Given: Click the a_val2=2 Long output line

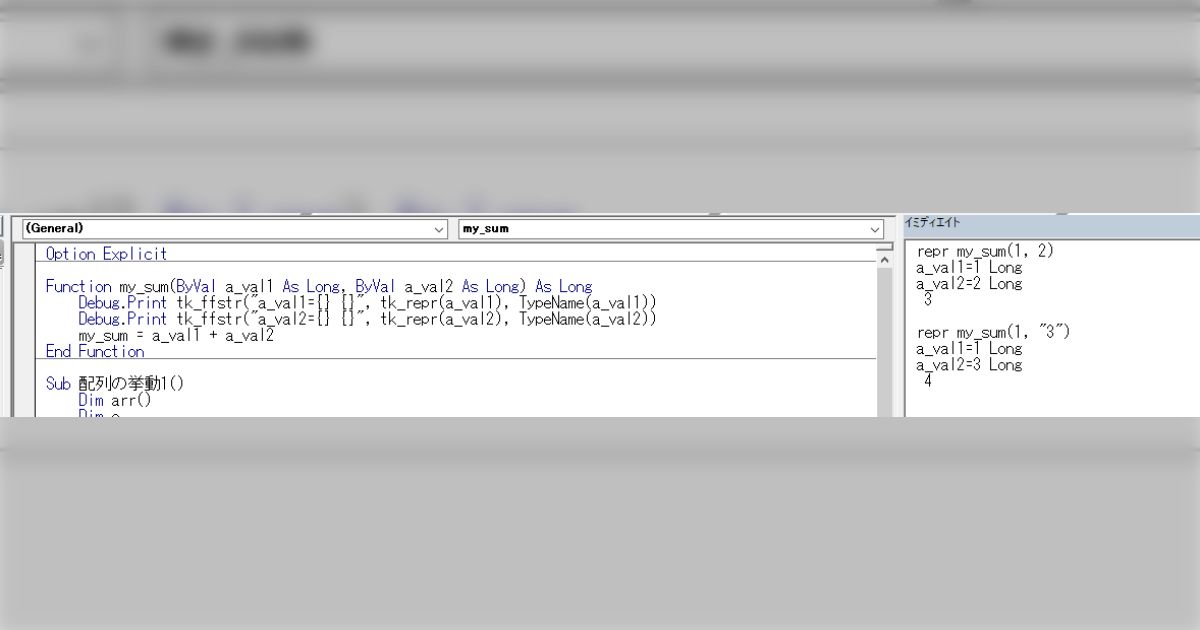Looking at the screenshot, I should pyautogui.click(x=970, y=284).
